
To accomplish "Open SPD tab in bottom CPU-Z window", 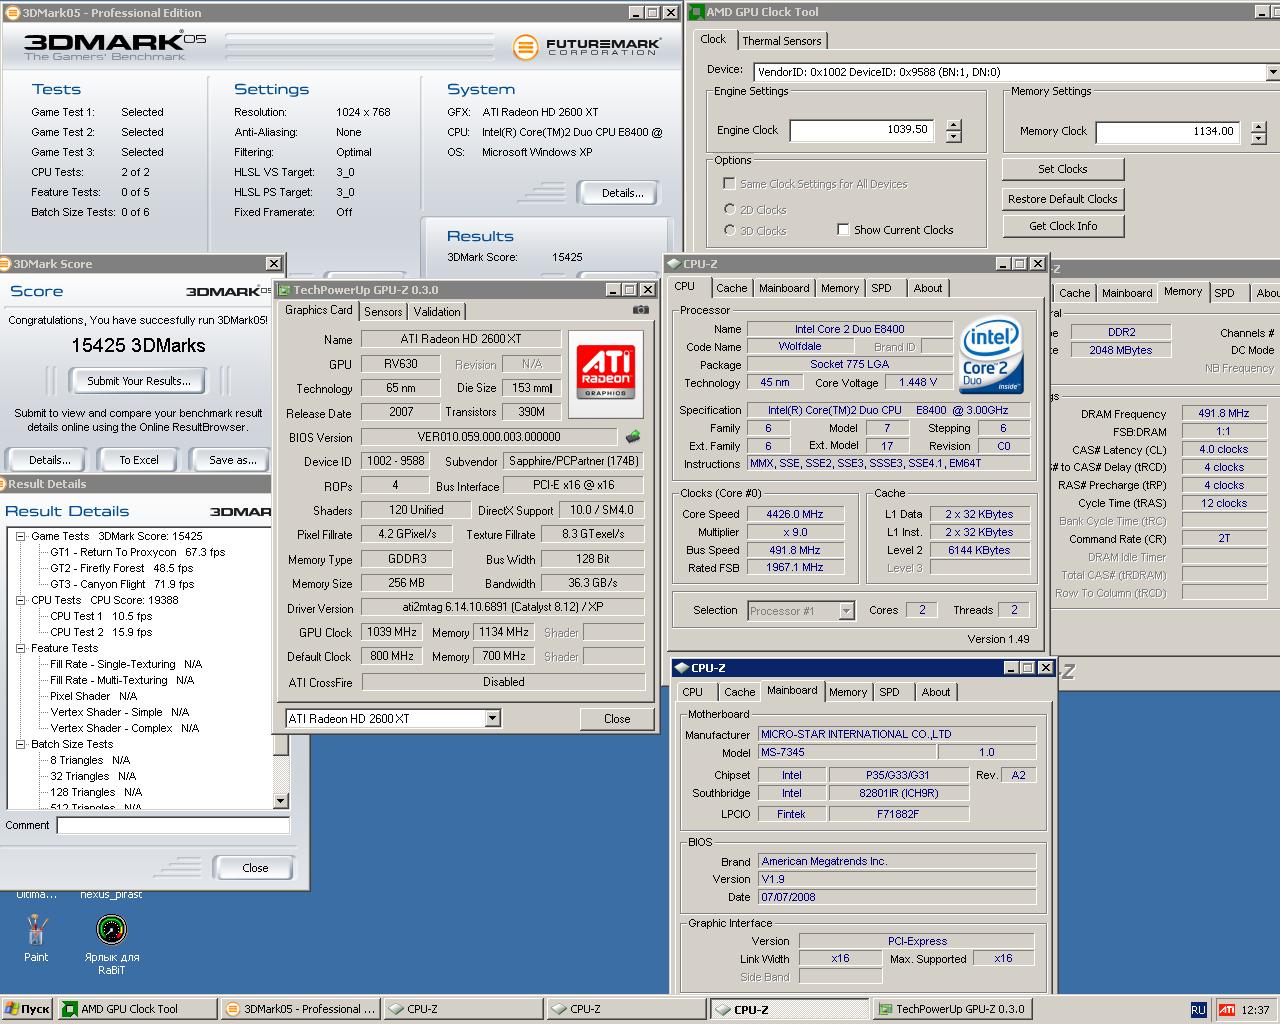I will pyautogui.click(x=889, y=692).
